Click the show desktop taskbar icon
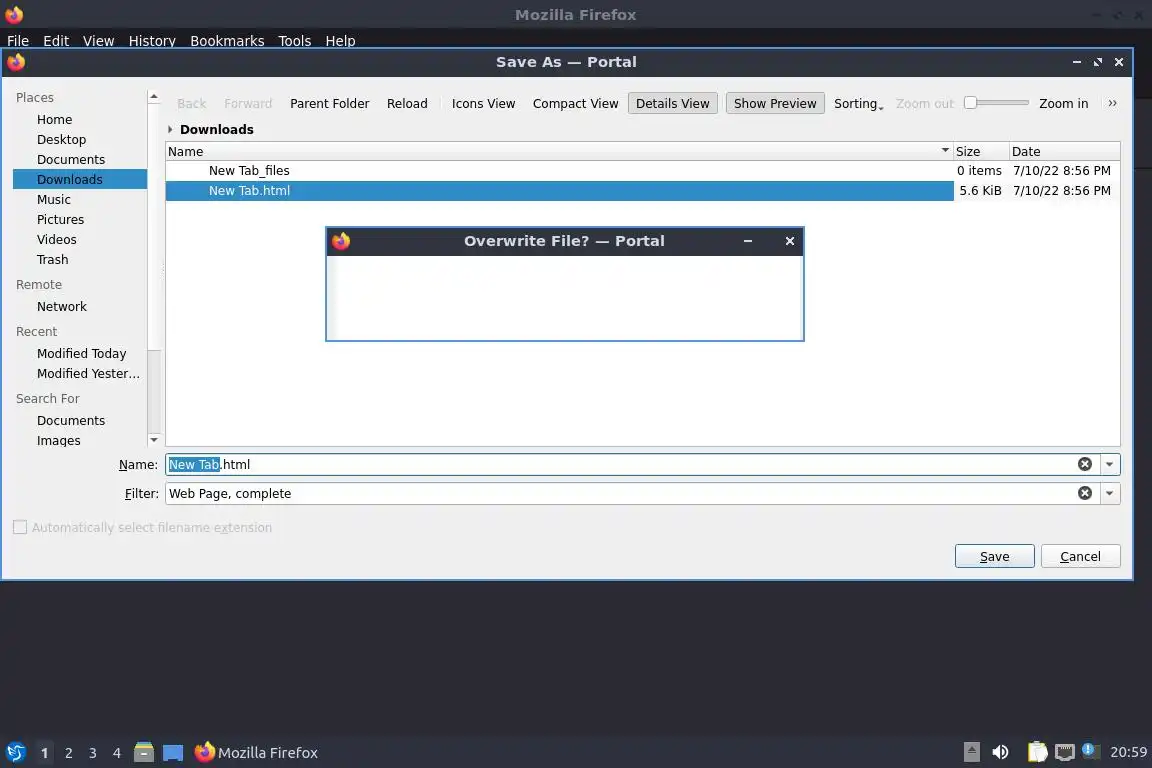 tap(173, 753)
